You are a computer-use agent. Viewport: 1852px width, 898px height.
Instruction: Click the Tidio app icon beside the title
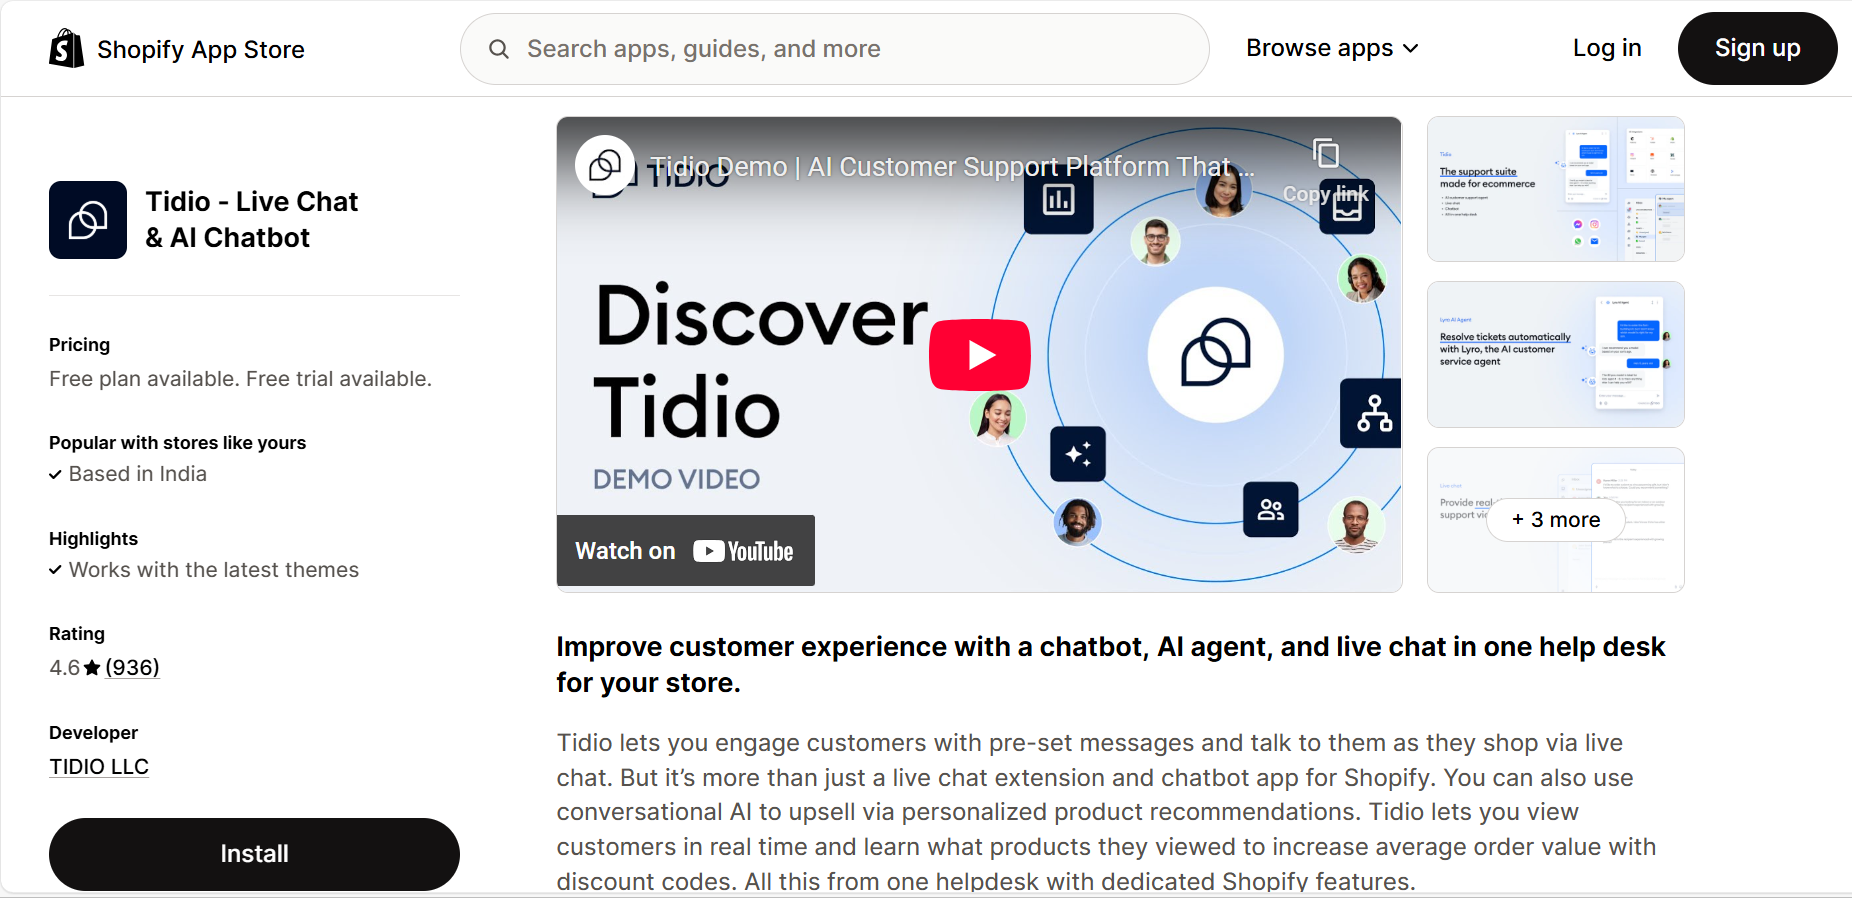(88, 220)
